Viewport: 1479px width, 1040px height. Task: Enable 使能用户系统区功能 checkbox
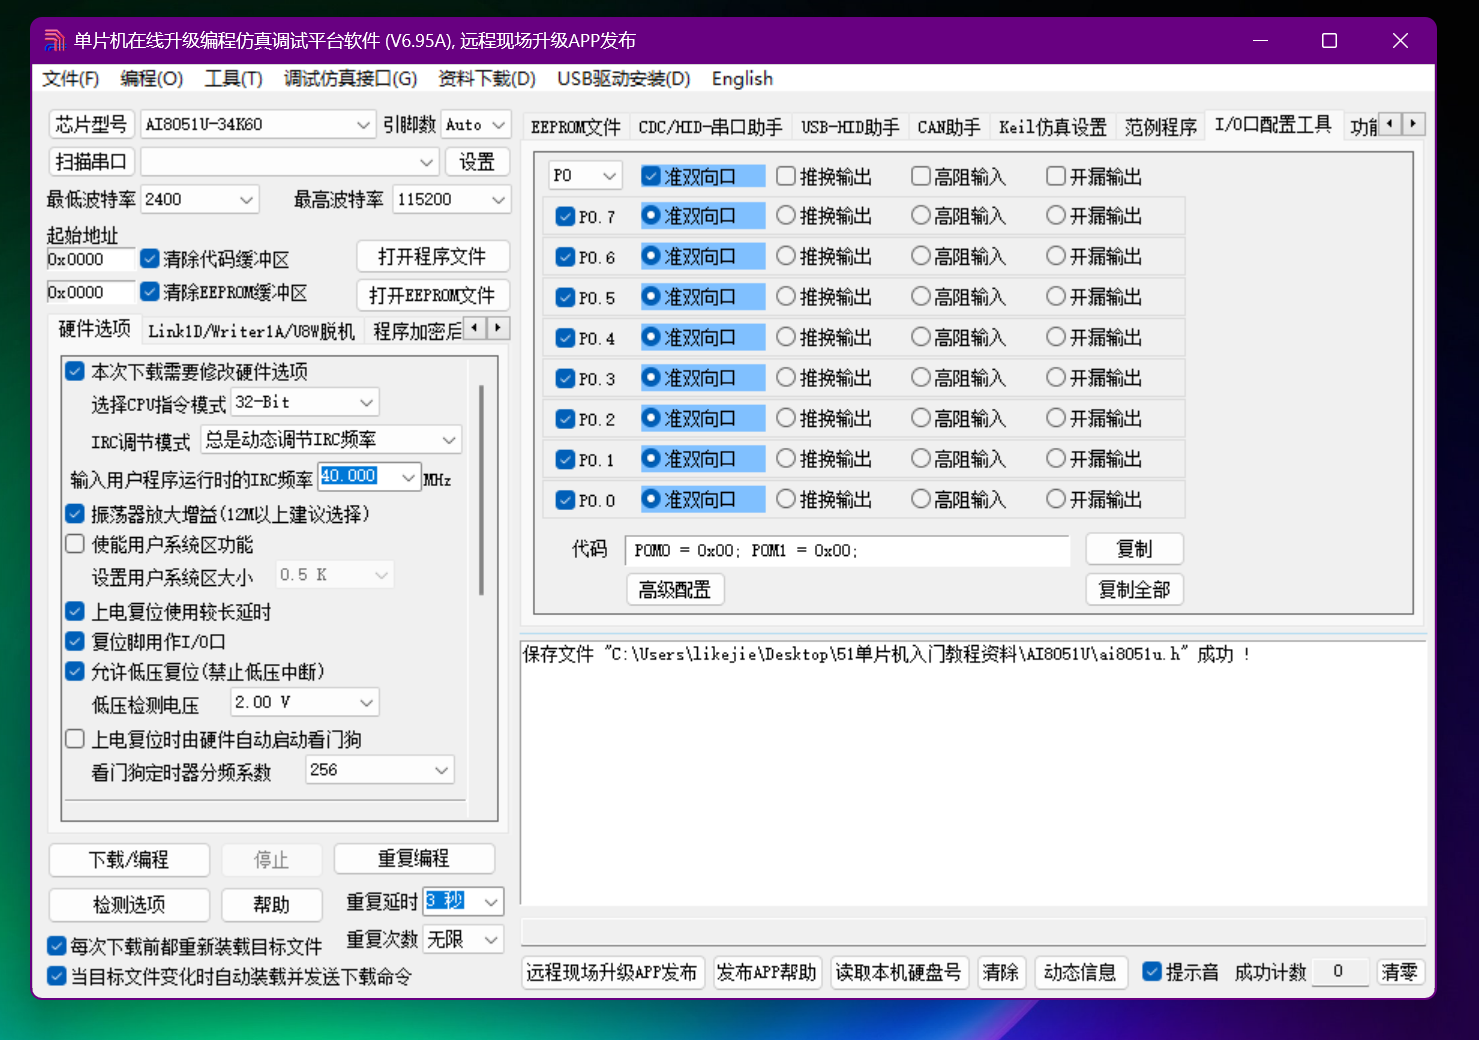[75, 544]
